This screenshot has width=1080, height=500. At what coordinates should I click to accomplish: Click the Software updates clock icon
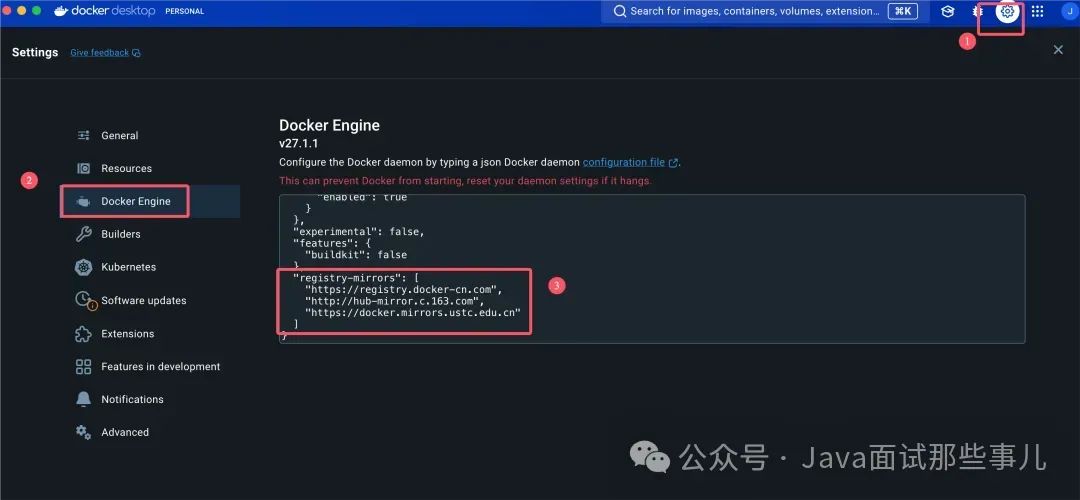[x=83, y=300]
